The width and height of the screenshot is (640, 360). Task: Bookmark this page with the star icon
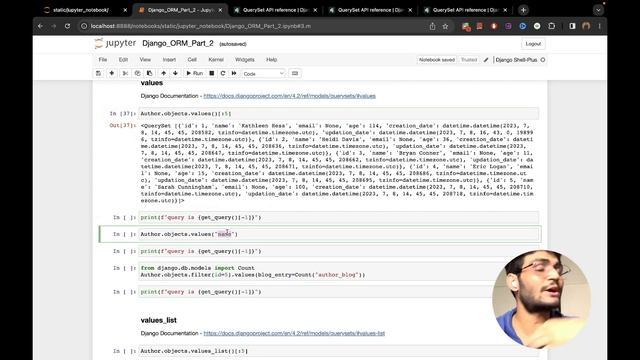tap(445, 26)
